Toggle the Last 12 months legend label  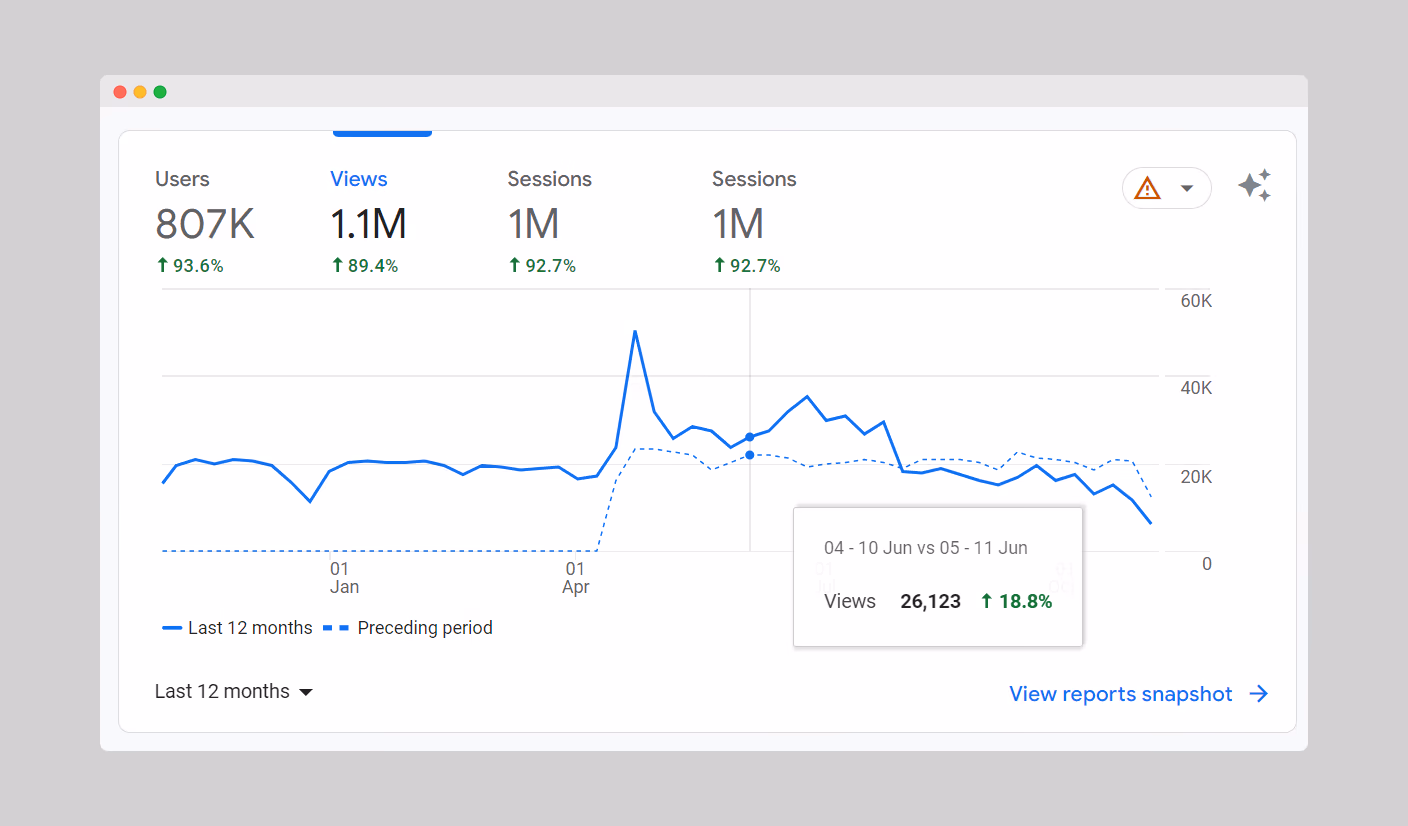(x=250, y=628)
